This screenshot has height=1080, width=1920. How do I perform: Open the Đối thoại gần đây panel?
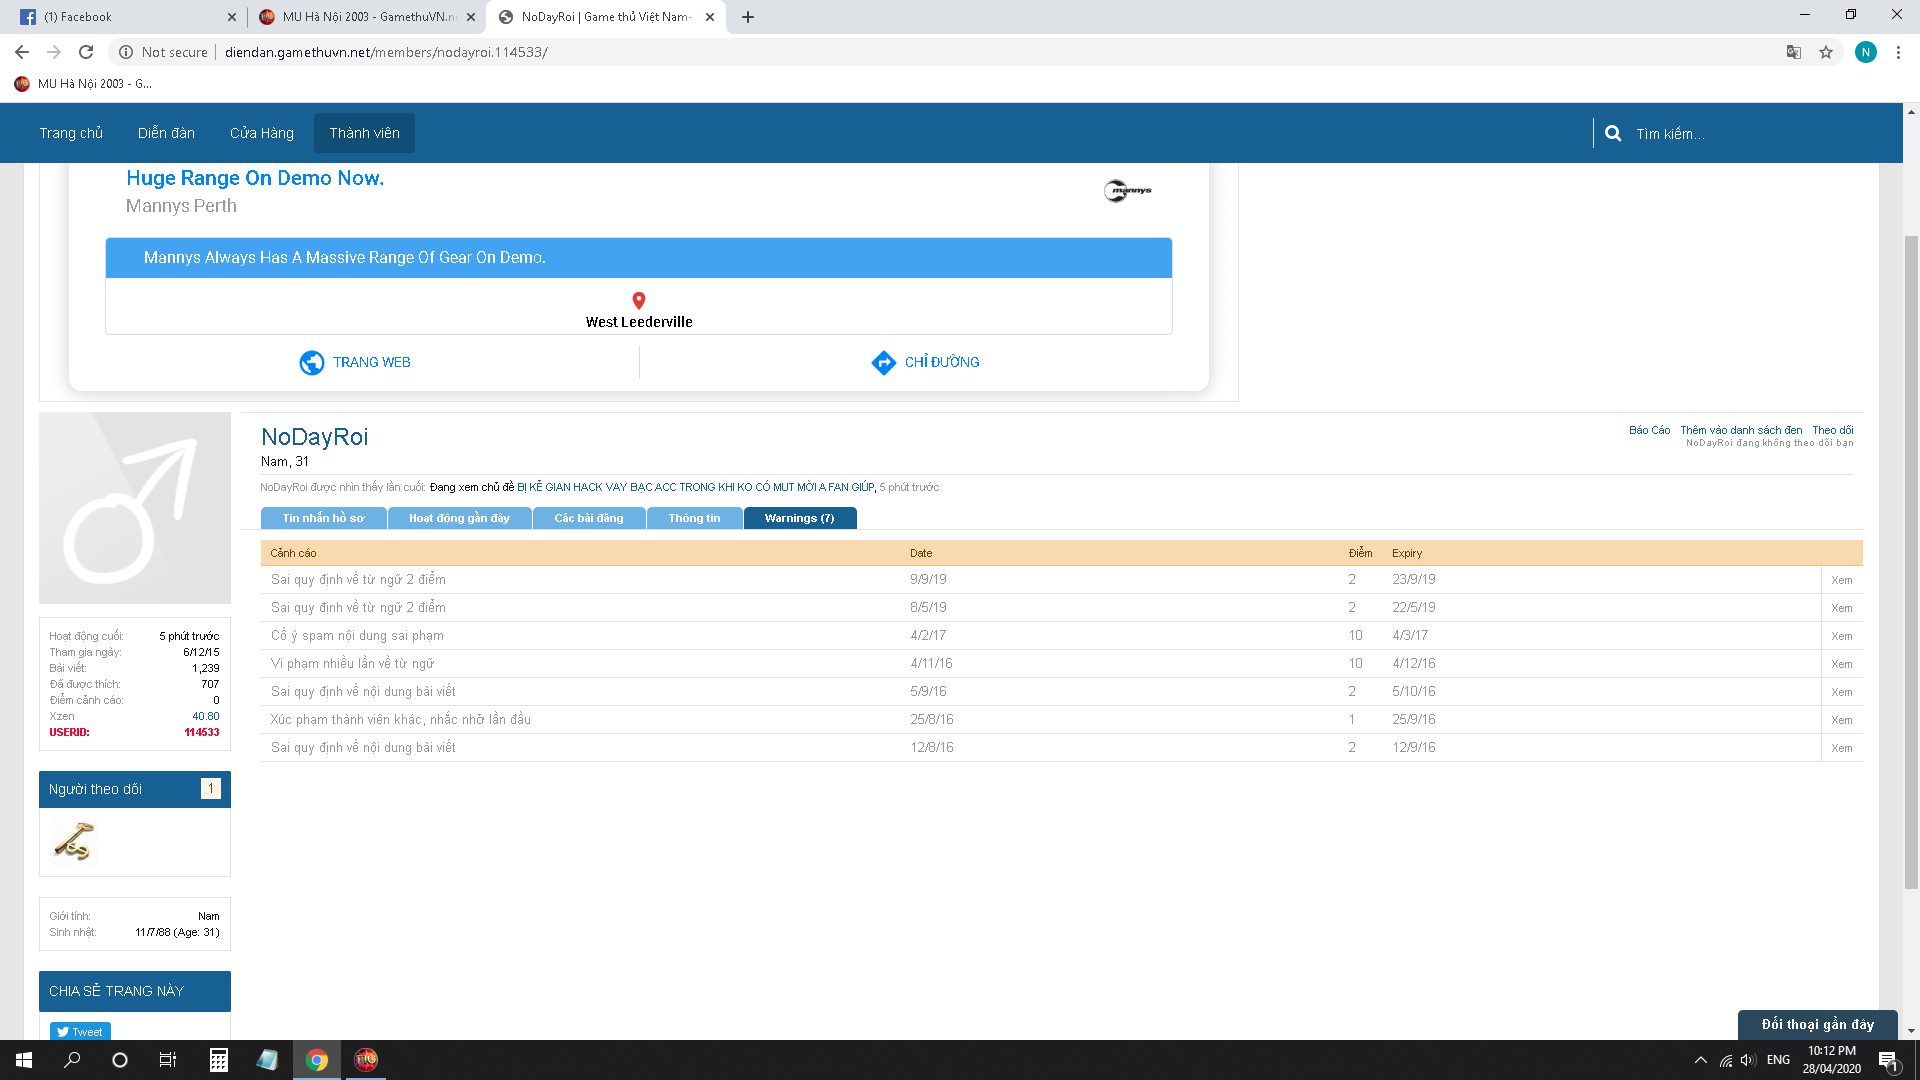click(1817, 1024)
